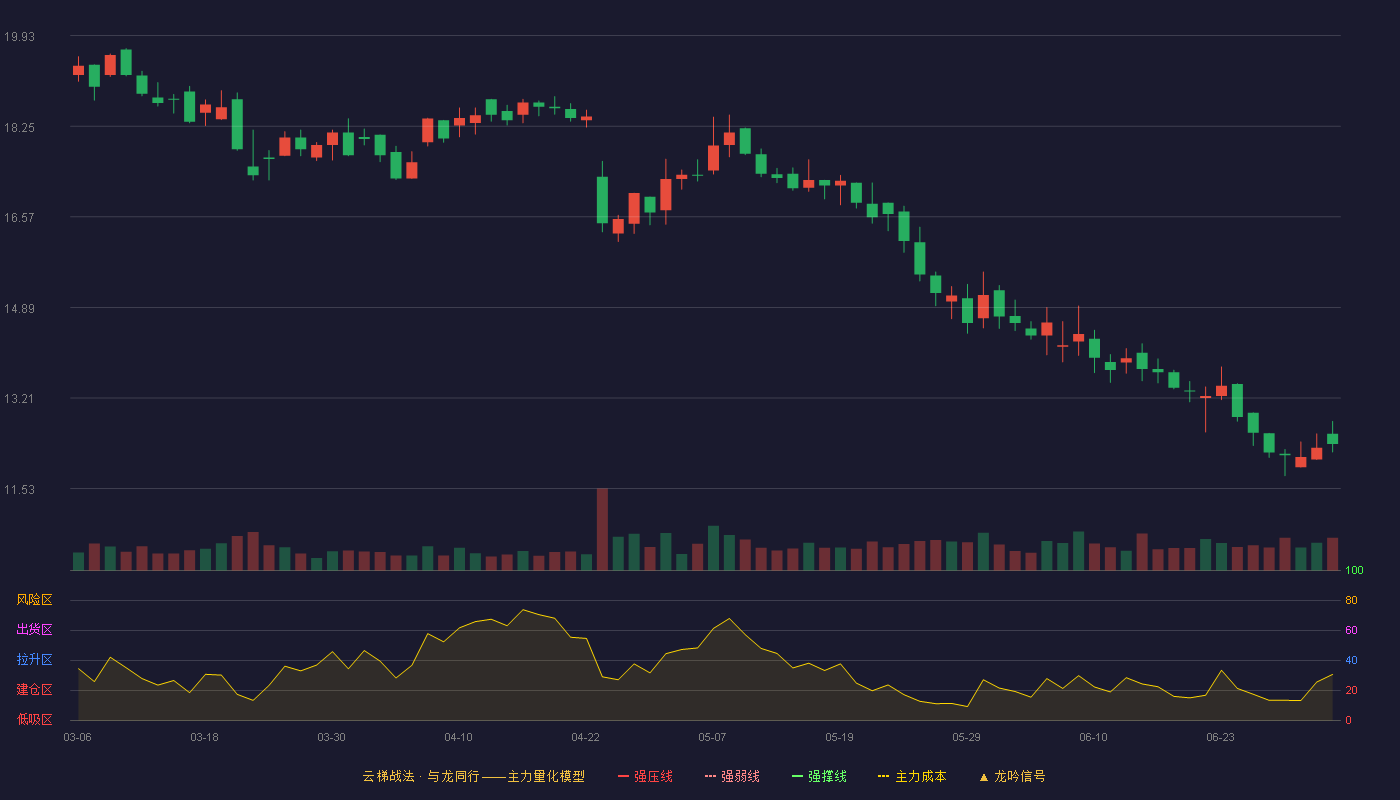Click the 建仓区 zone label
This screenshot has width=1400, height=800.
[x=34, y=690]
